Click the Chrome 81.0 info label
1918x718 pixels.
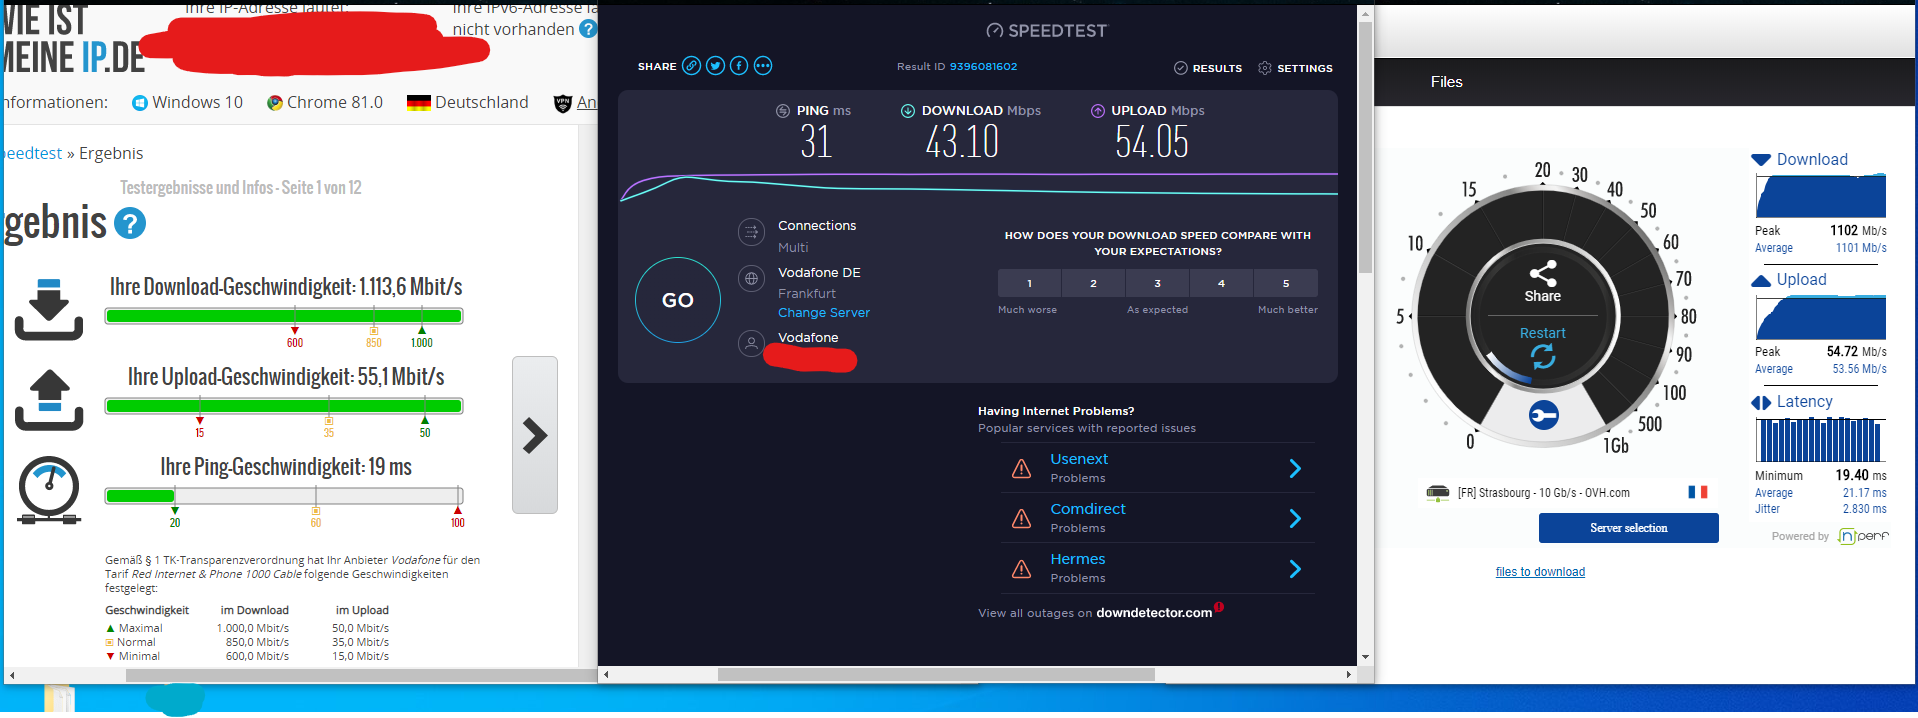tap(325, 102)
